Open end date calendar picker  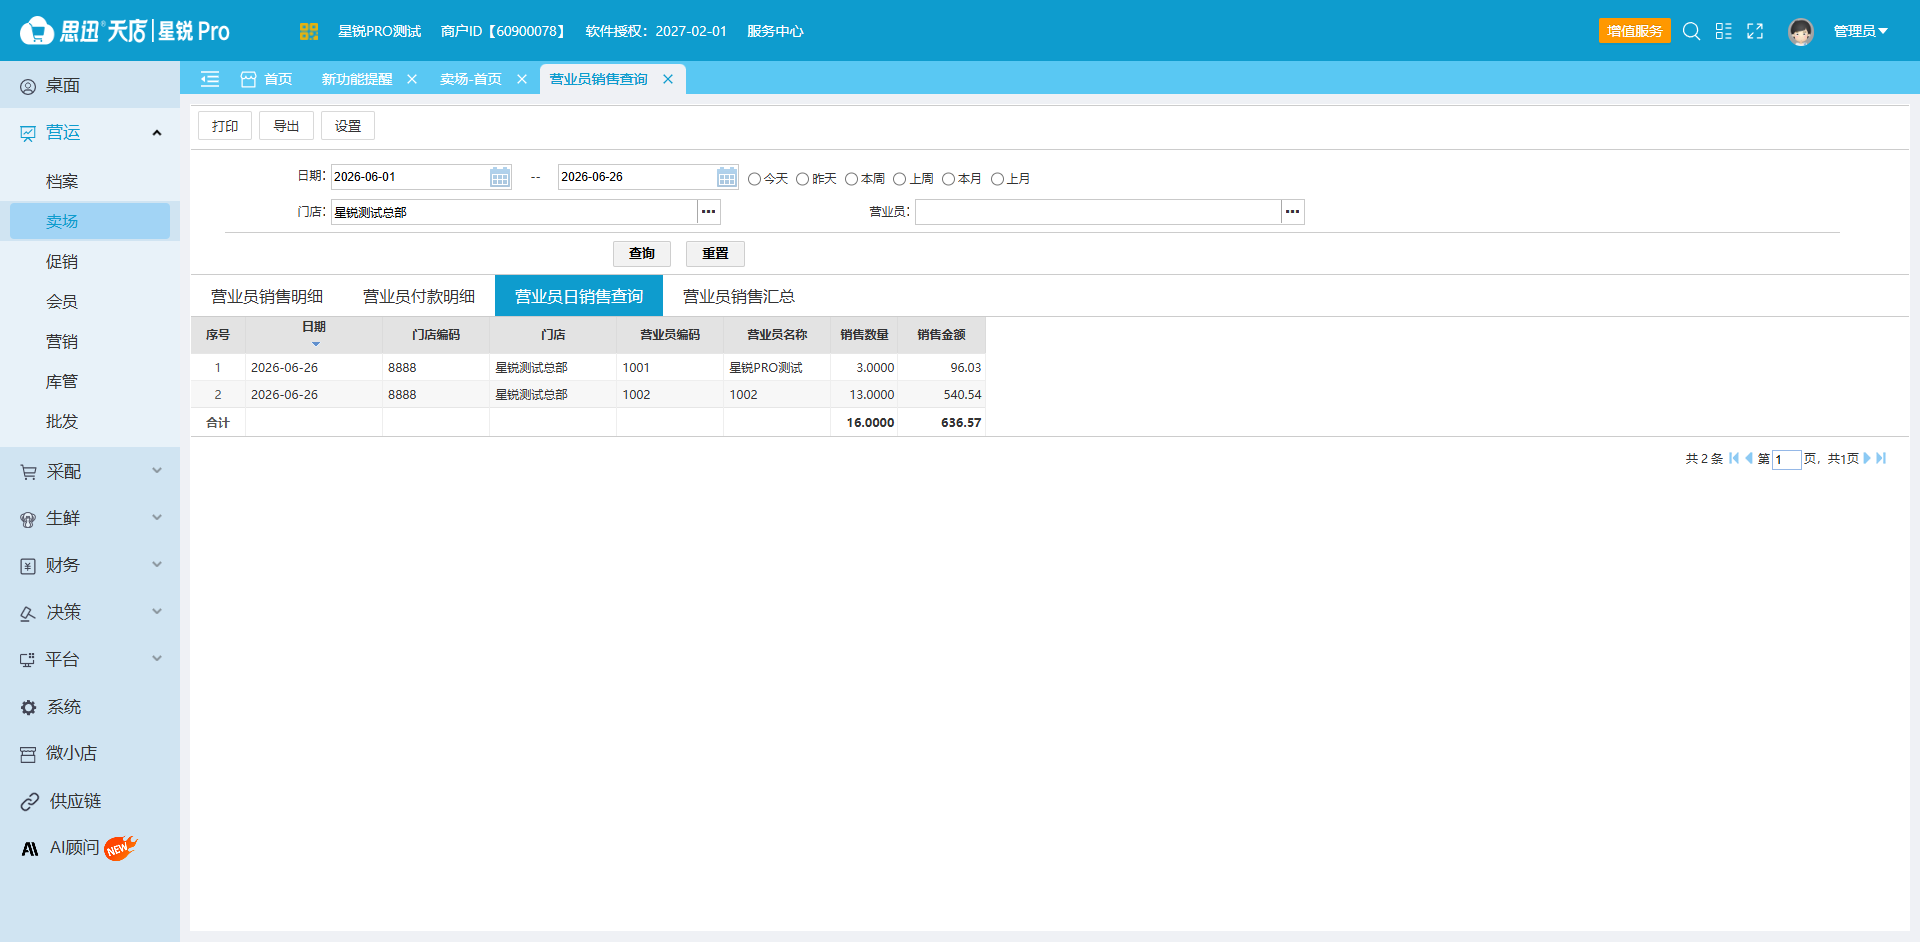pyautogui.click(x=727, y=177)
